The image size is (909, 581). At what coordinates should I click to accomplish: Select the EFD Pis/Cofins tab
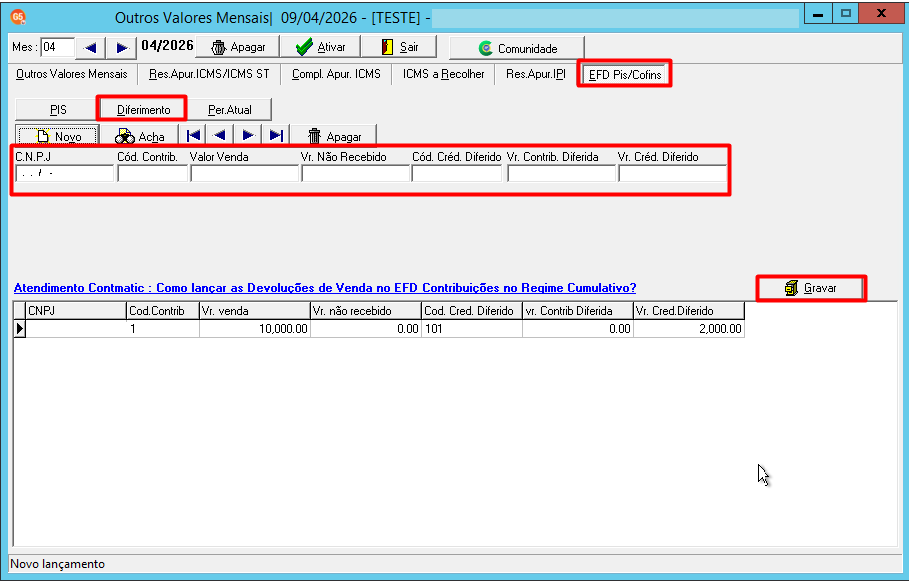click(624, 74)
